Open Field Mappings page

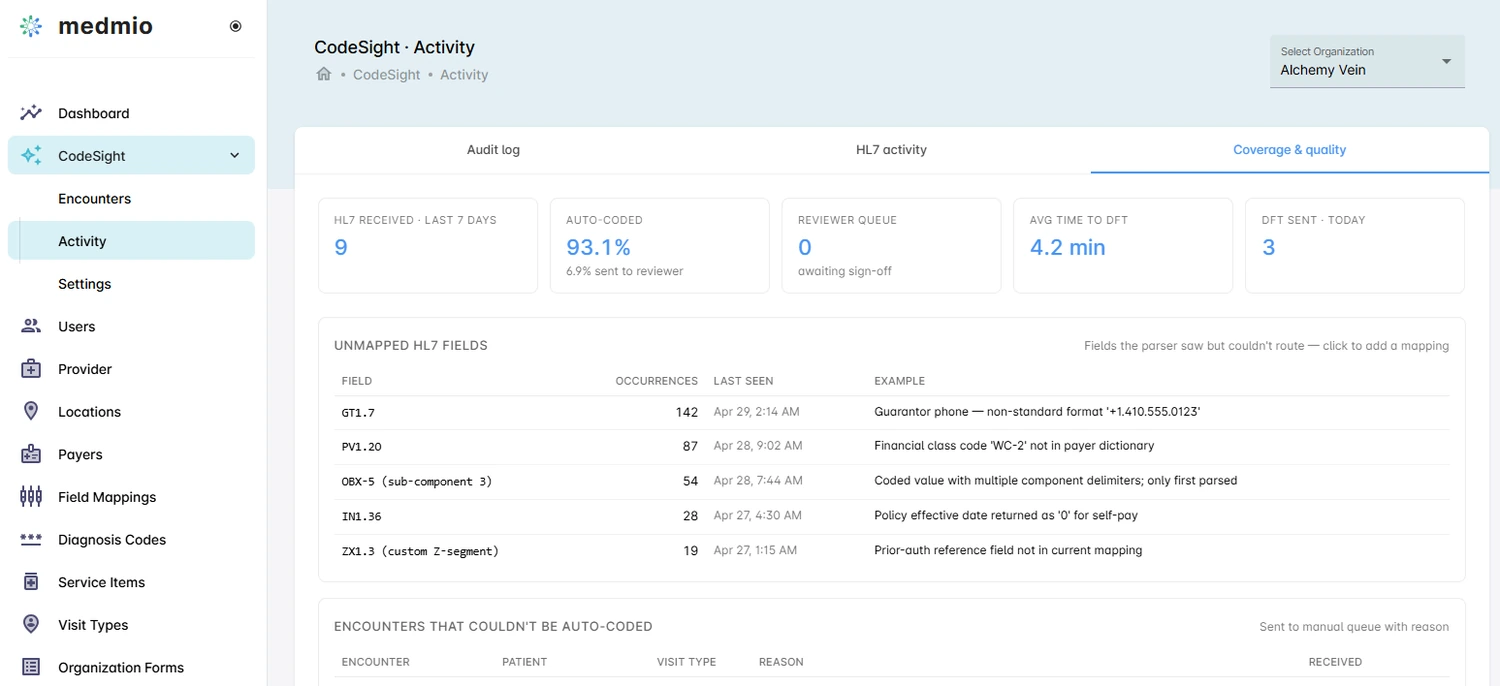(131, 497)
